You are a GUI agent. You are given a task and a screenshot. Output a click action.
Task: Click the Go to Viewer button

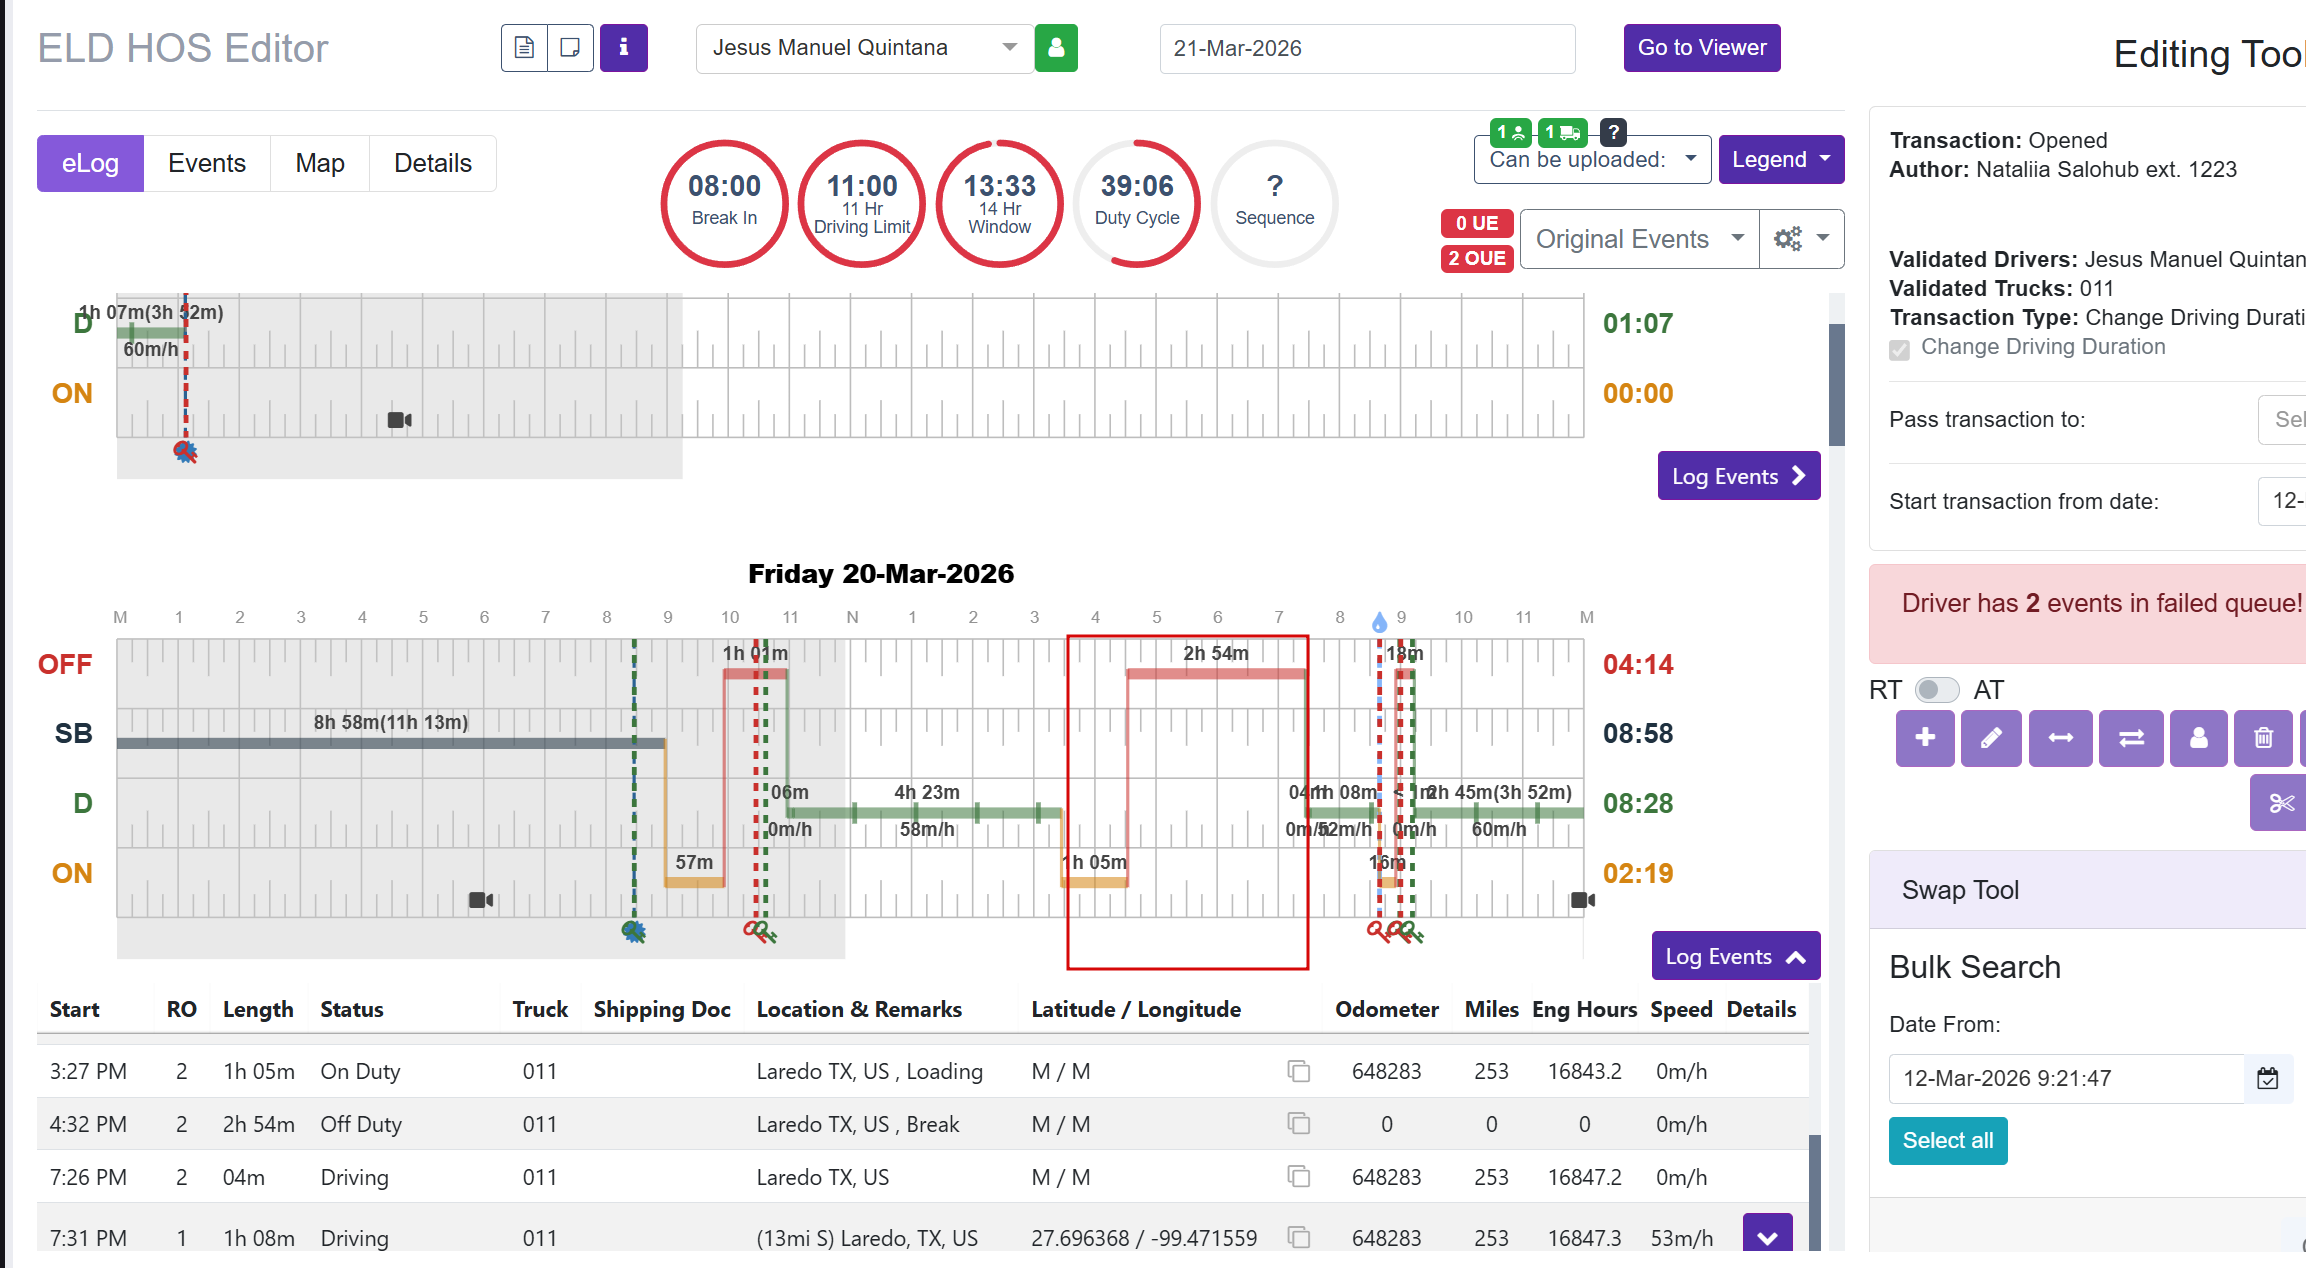pos(1701,48)
